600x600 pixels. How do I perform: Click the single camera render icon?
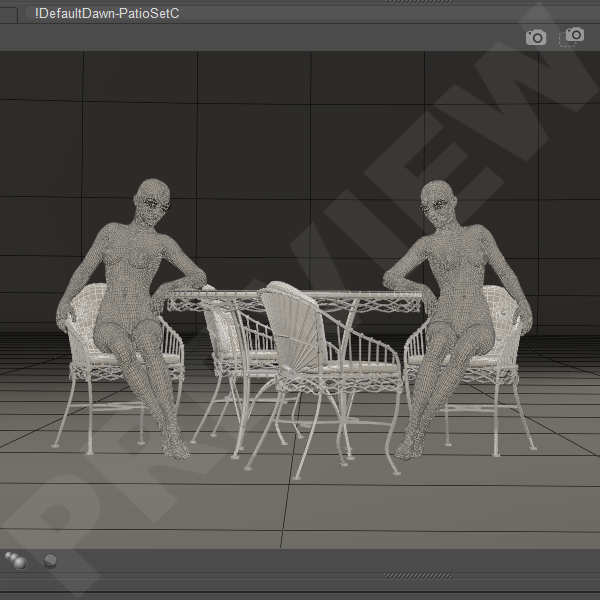click(536, 37)
